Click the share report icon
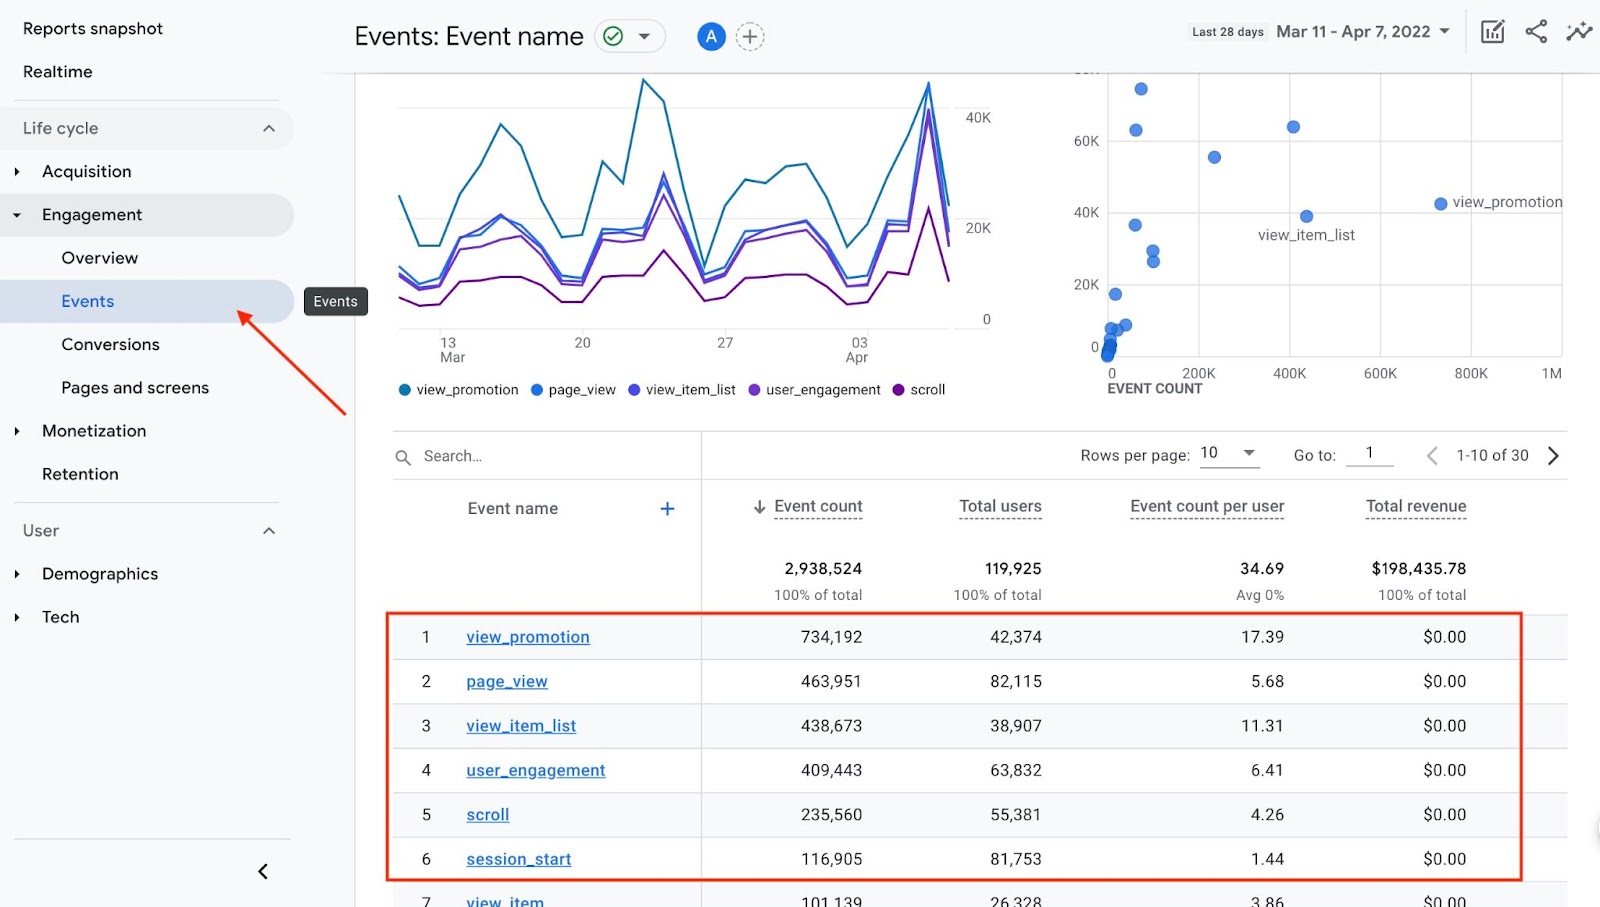Screen dimensions: 1600x907 tap(1536, 32)
